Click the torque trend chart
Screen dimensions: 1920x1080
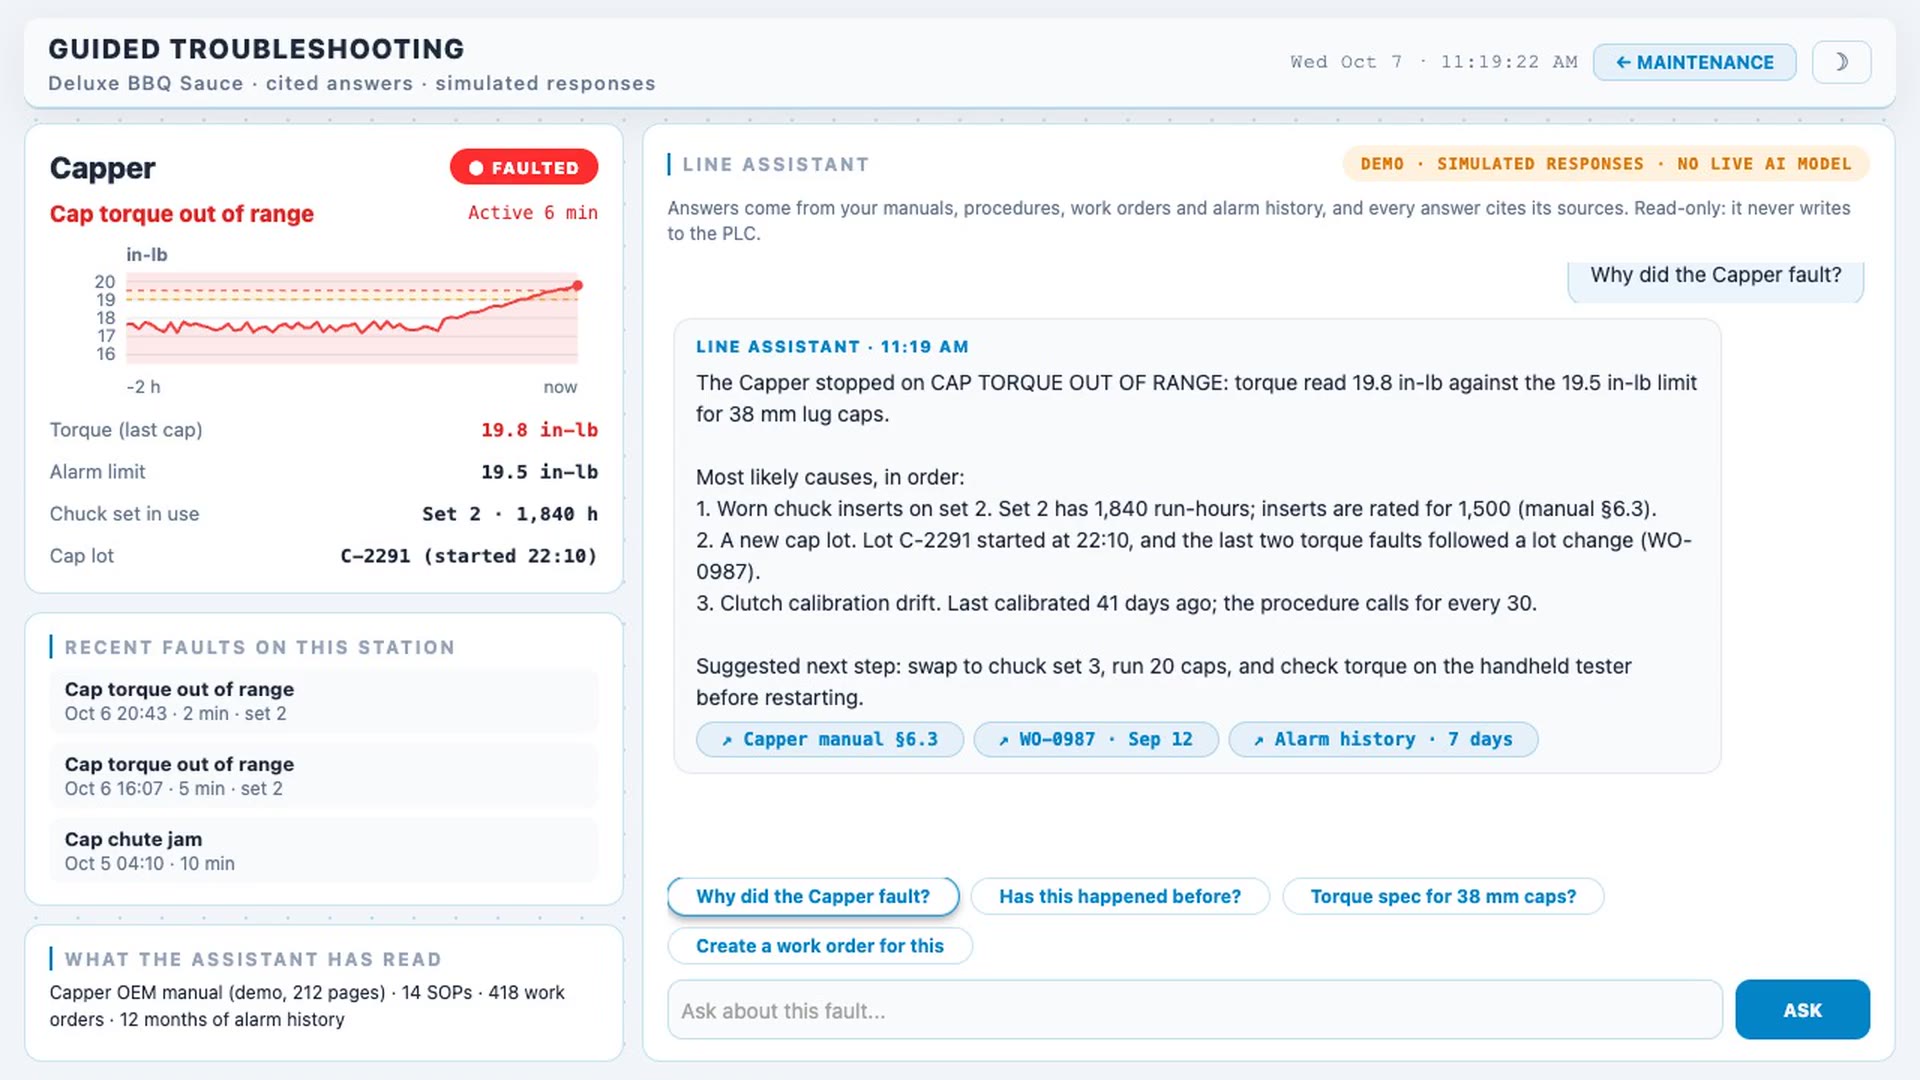pos(352,318)
